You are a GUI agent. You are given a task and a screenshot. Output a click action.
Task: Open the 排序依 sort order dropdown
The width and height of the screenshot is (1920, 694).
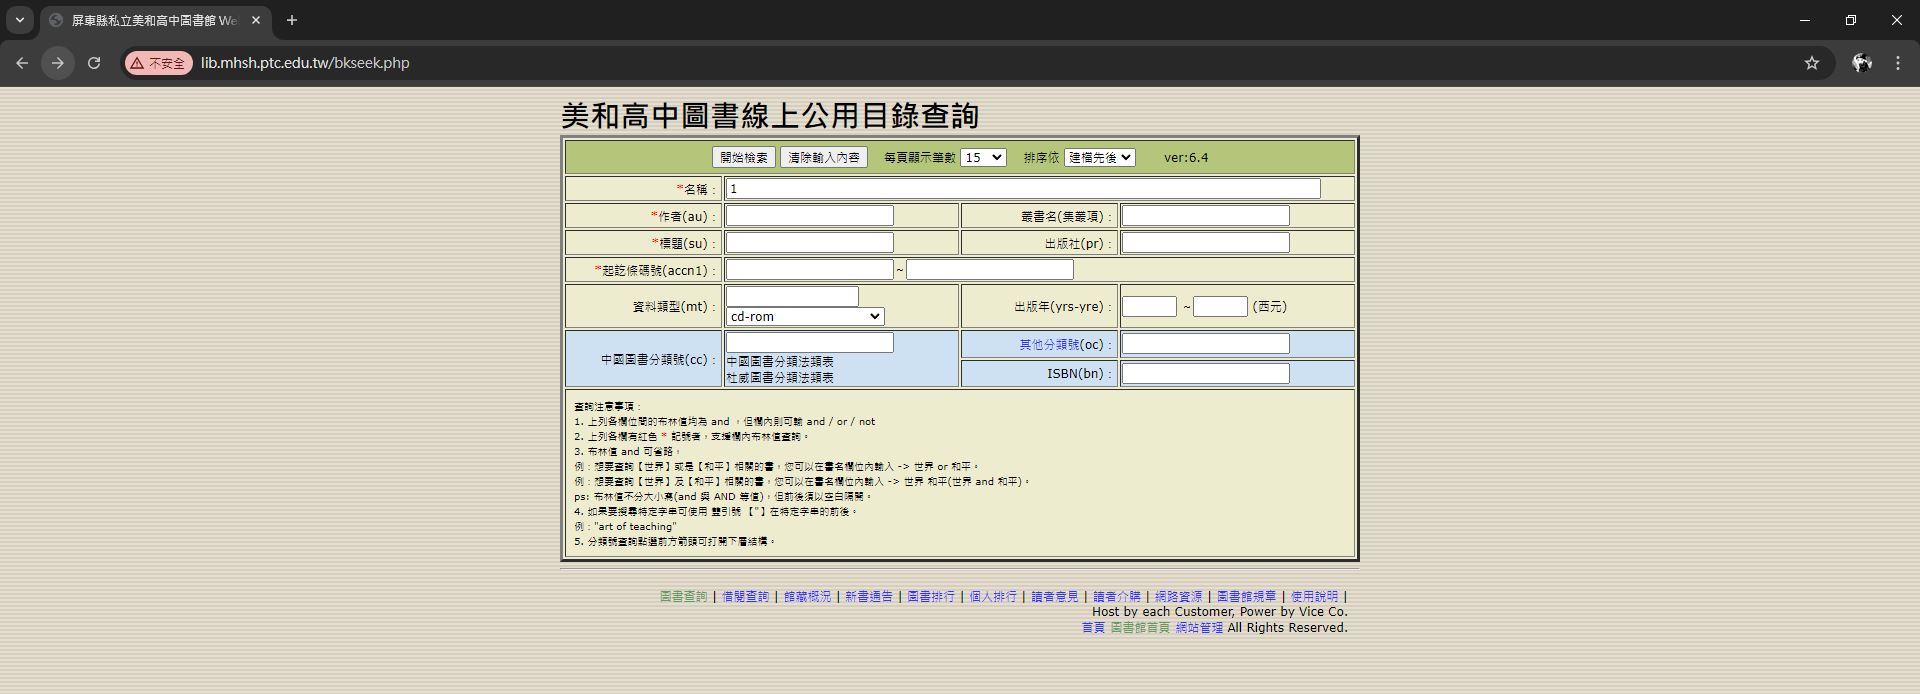[x=1099, y=158]
